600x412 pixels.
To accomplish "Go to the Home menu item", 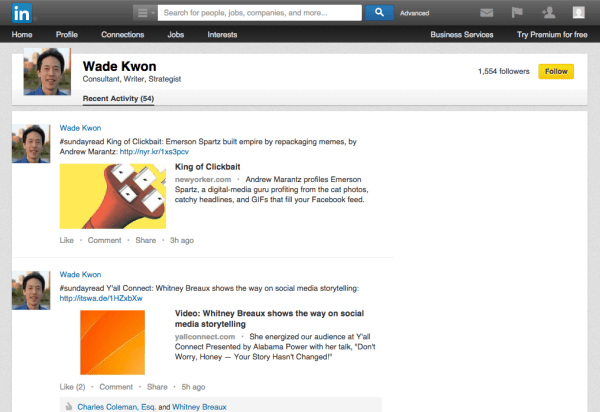I will pos(22,34).
